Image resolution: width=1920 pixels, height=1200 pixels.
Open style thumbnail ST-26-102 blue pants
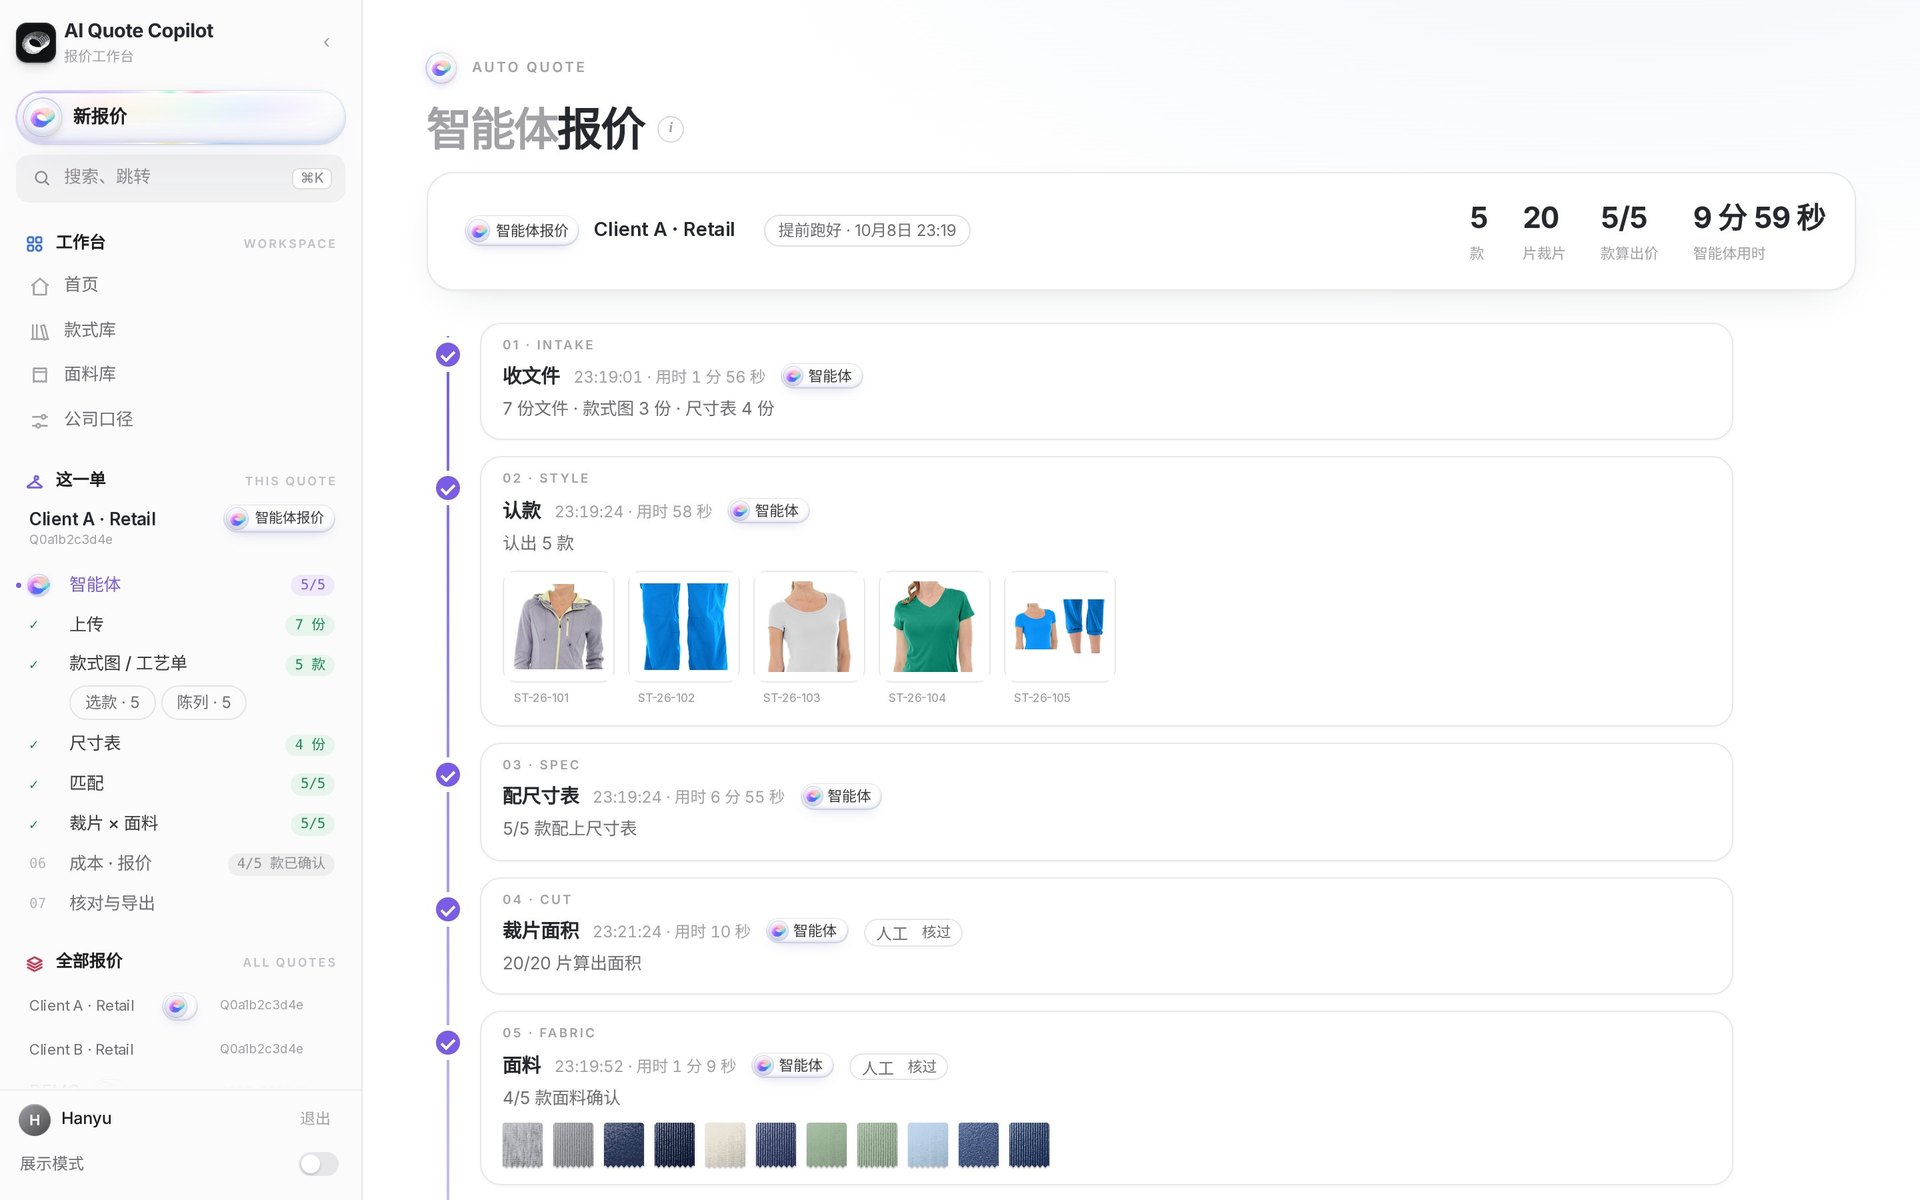pyautogui.click(x=684, y=627)
